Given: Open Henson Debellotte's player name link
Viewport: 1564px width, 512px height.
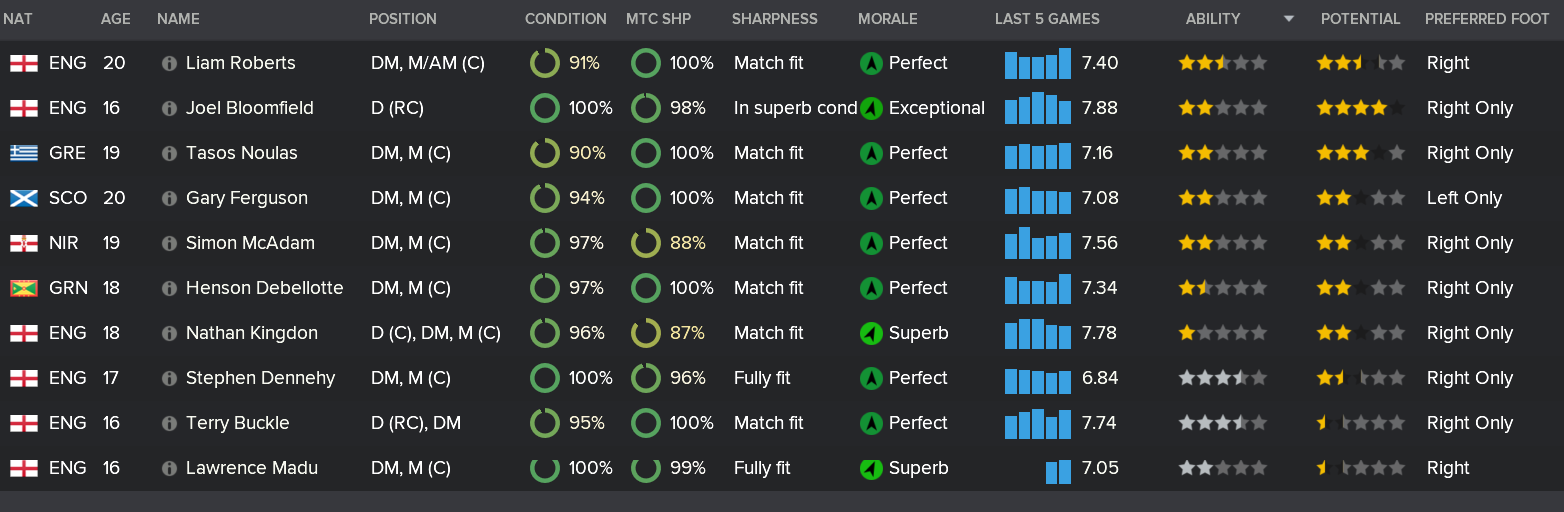Looking at the screenshot, I should pos(264,288).
